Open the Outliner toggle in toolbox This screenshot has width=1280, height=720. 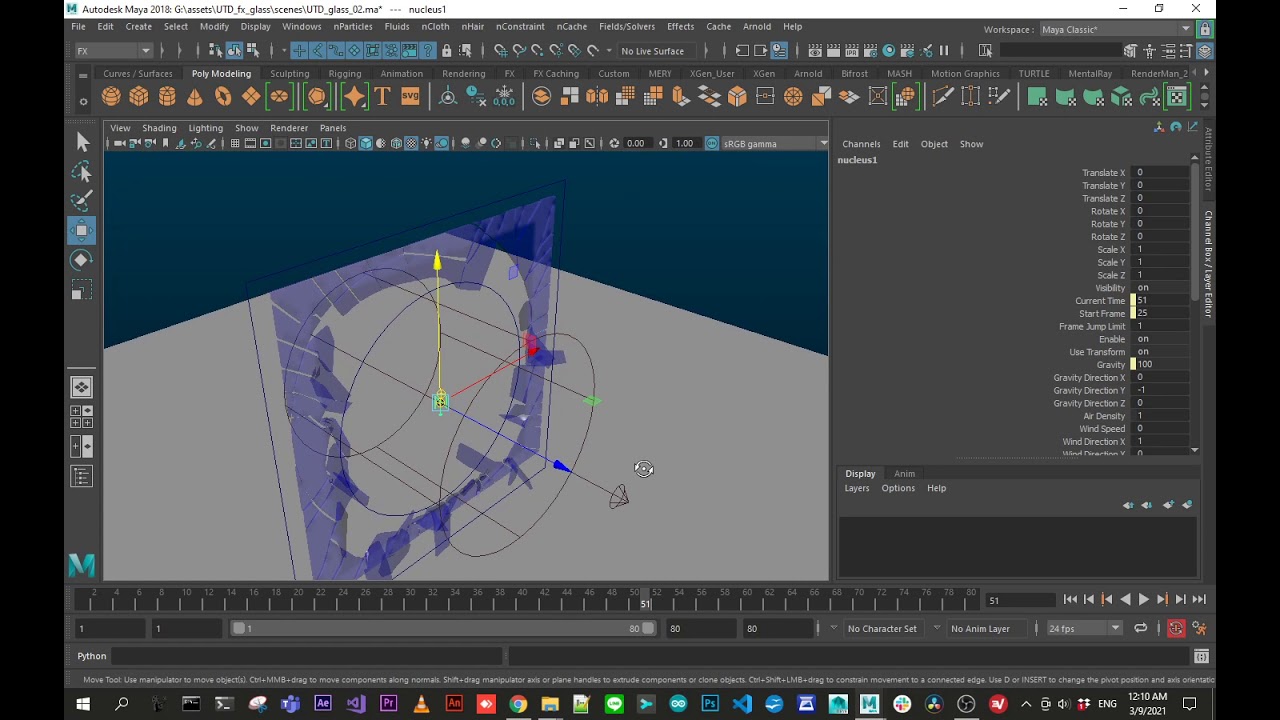82,477
